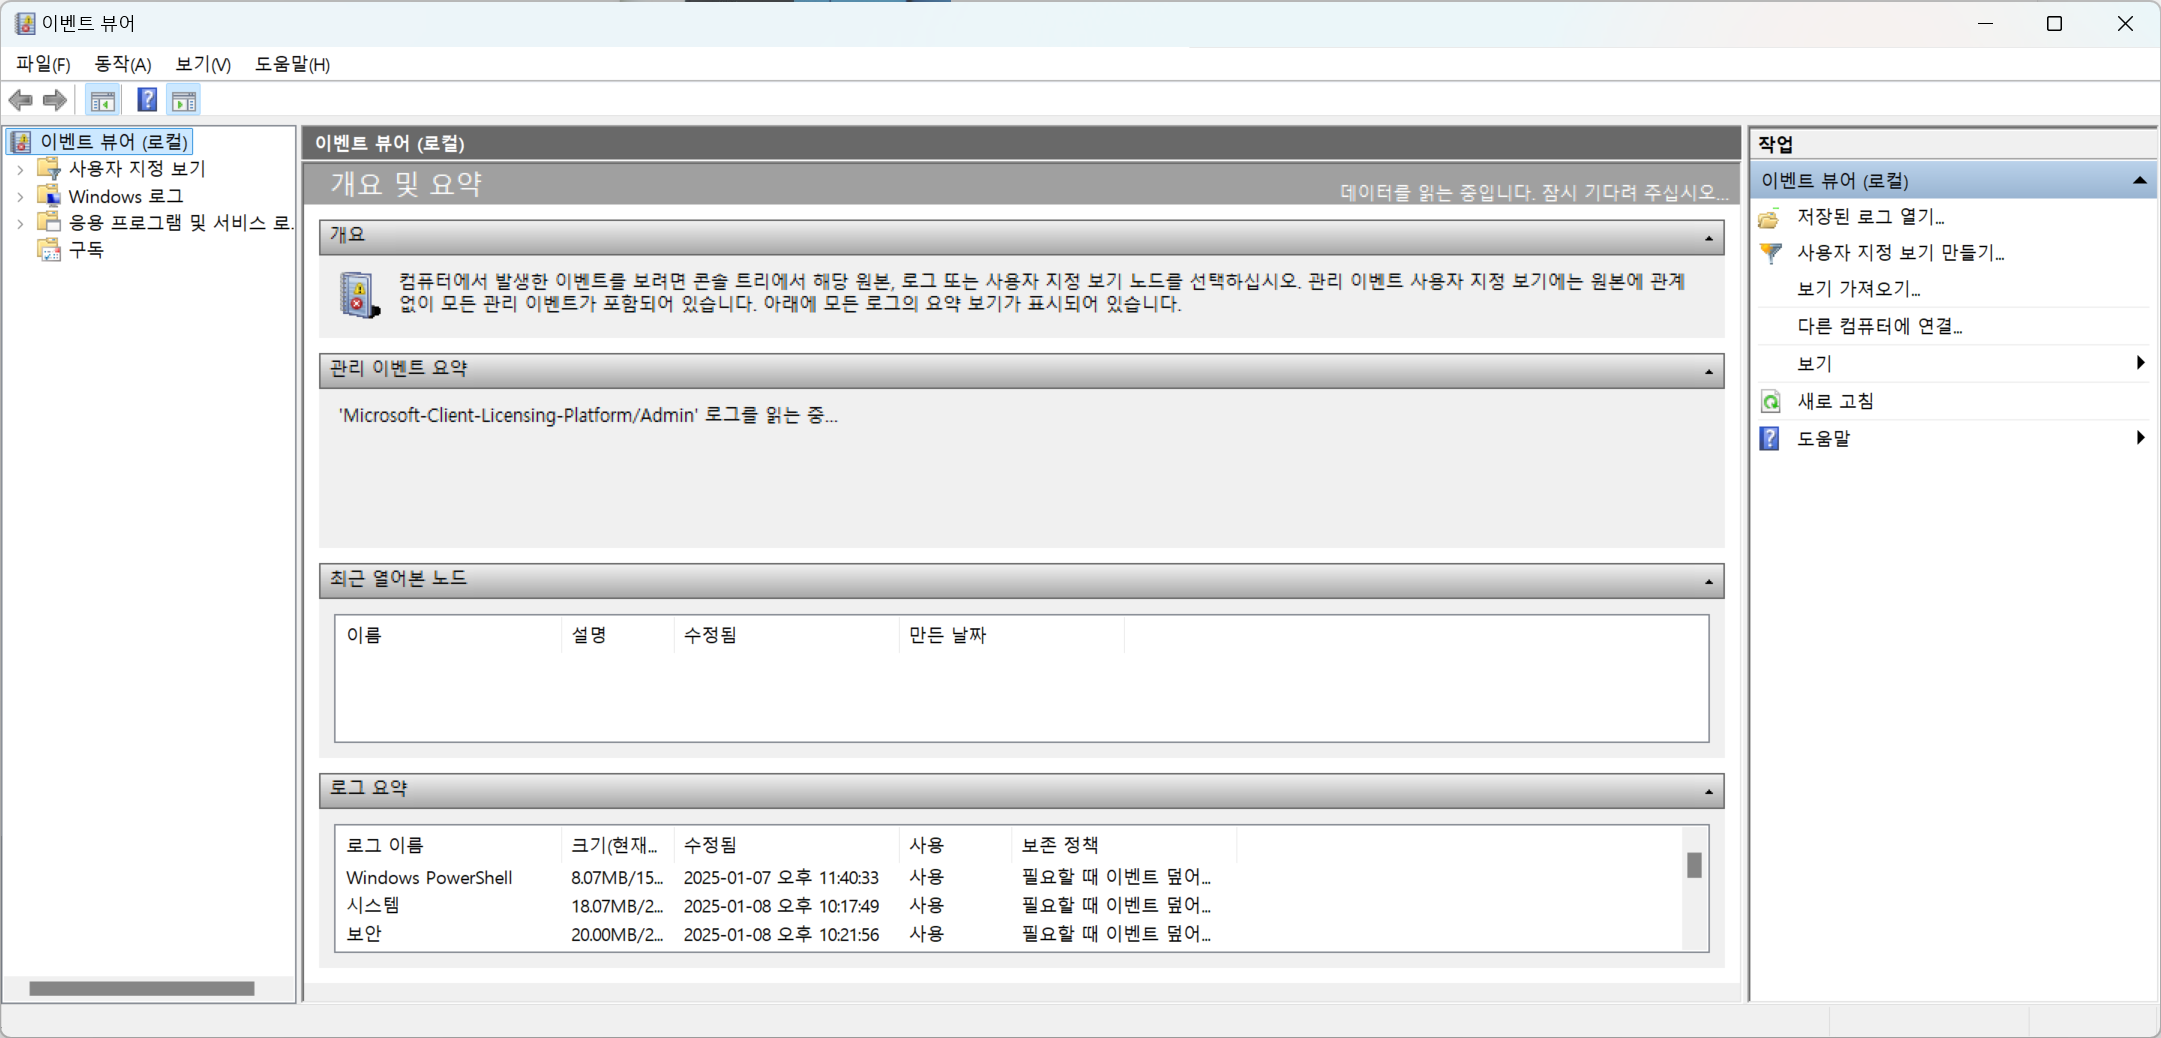Expand 응용 프로그램 및 서비스 로그 node

(x=20, y=223)
